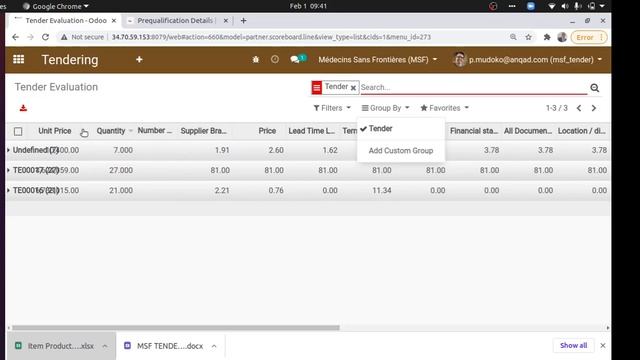Image resolution: width=640 pixels, height=360 pixels.
Task: Click the Not secure warning icon
Action: [64, 37]
